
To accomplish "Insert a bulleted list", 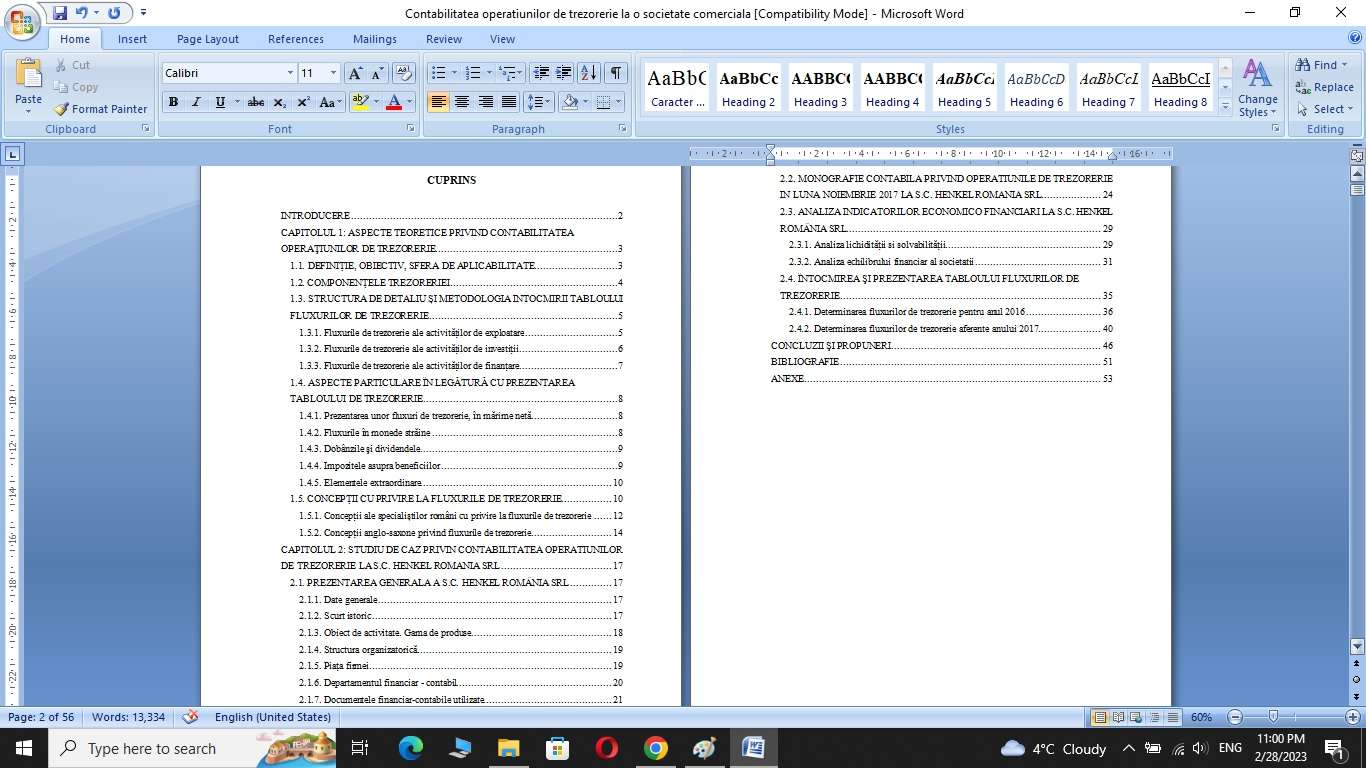I will 437,73.
